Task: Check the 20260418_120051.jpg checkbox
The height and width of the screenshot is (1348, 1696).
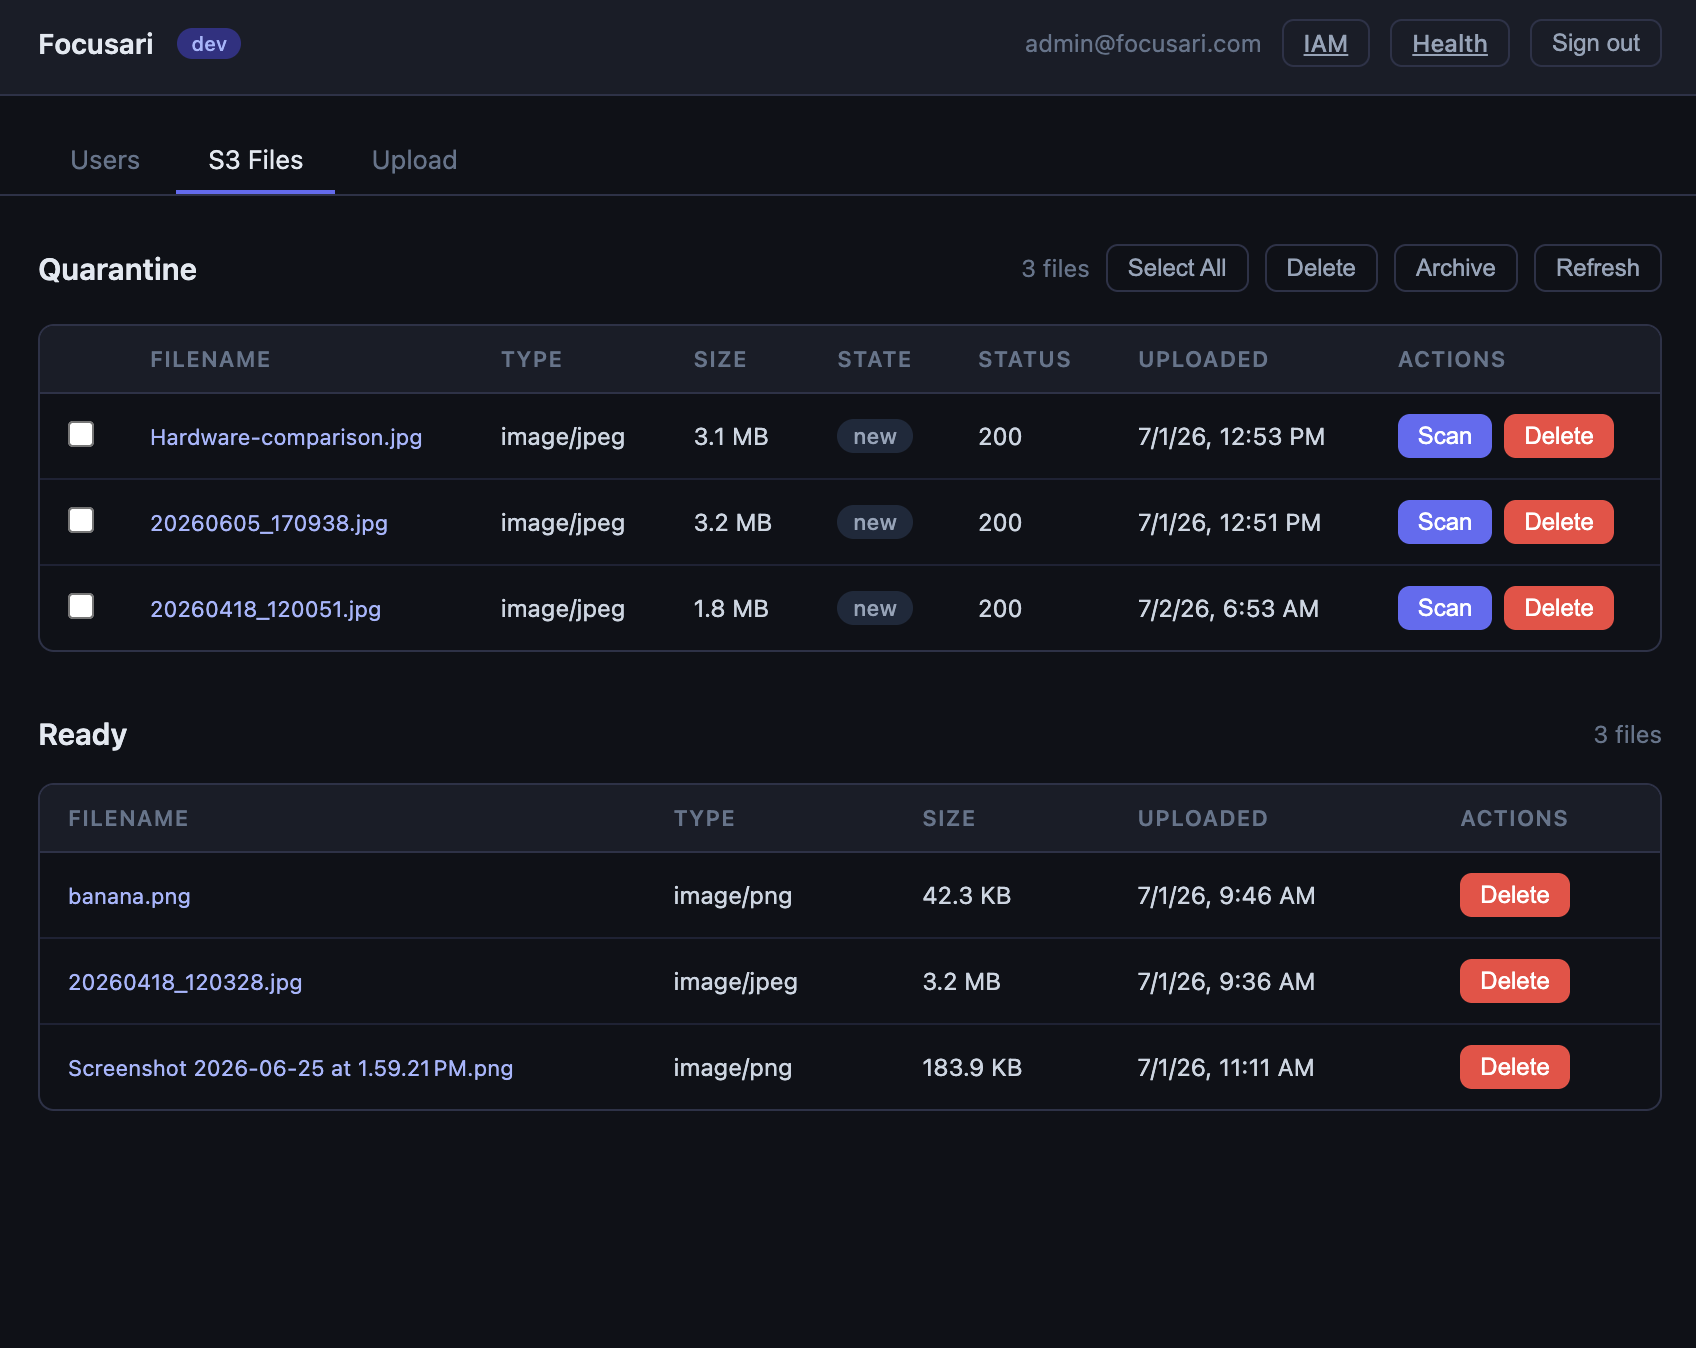Action: pos(81,606)
